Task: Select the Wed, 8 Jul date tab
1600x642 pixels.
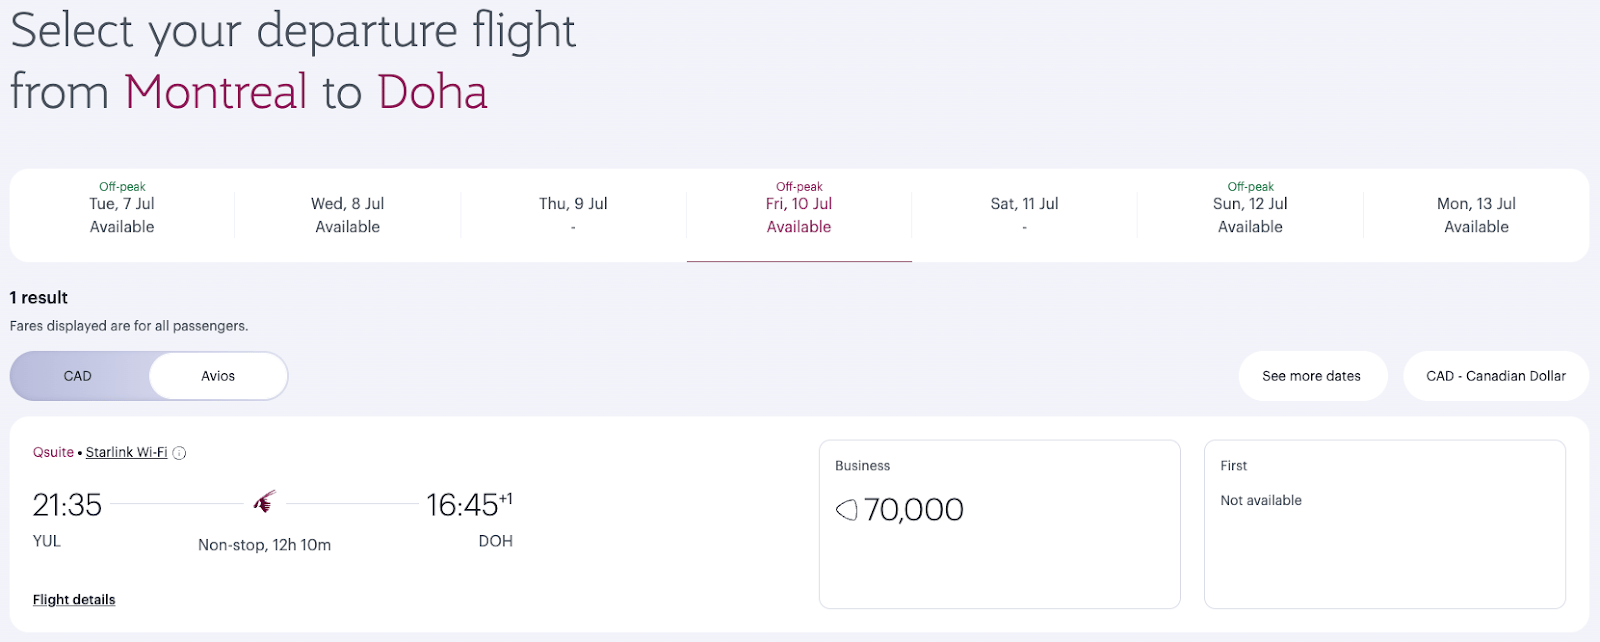Action: 347,215
